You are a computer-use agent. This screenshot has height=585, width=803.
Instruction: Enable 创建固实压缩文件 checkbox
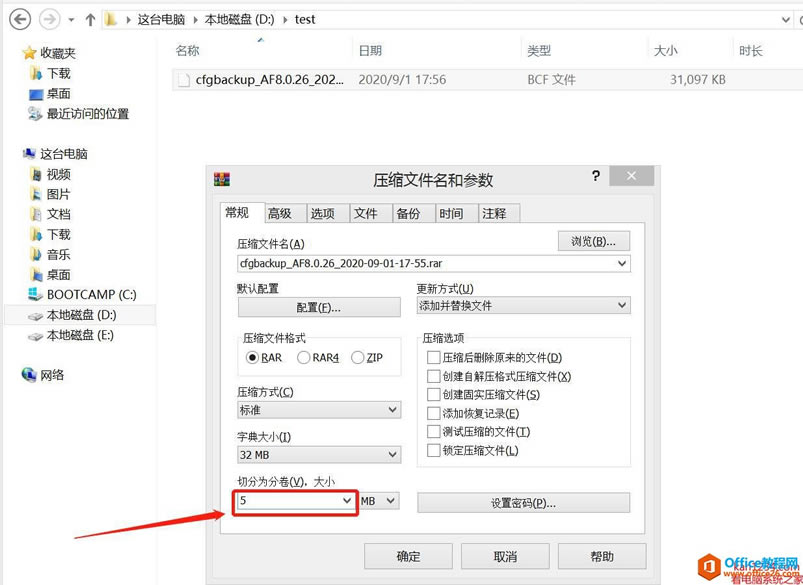pyautogui.click(x=434, y=394)
